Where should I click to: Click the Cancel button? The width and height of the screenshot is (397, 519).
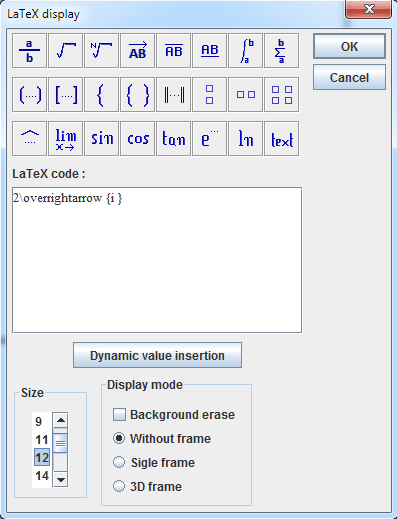(349, 77)
